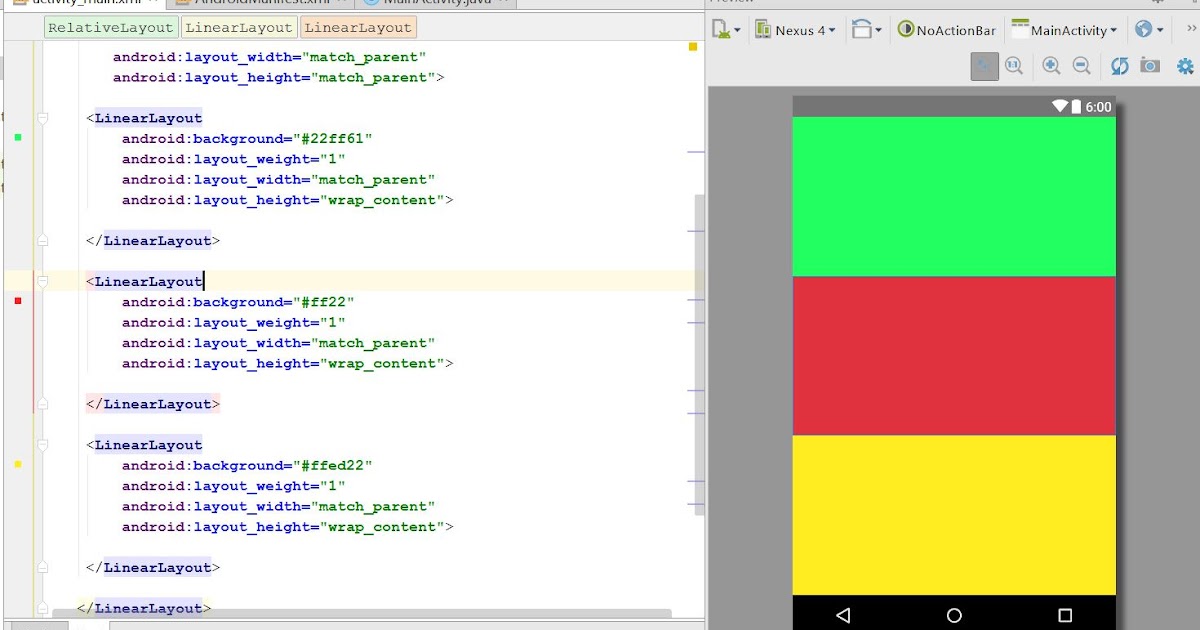Click the yellow #ffed22 gutter color swatch
This screenshot has height=630, width=1200.
click(x=18, y=464)
